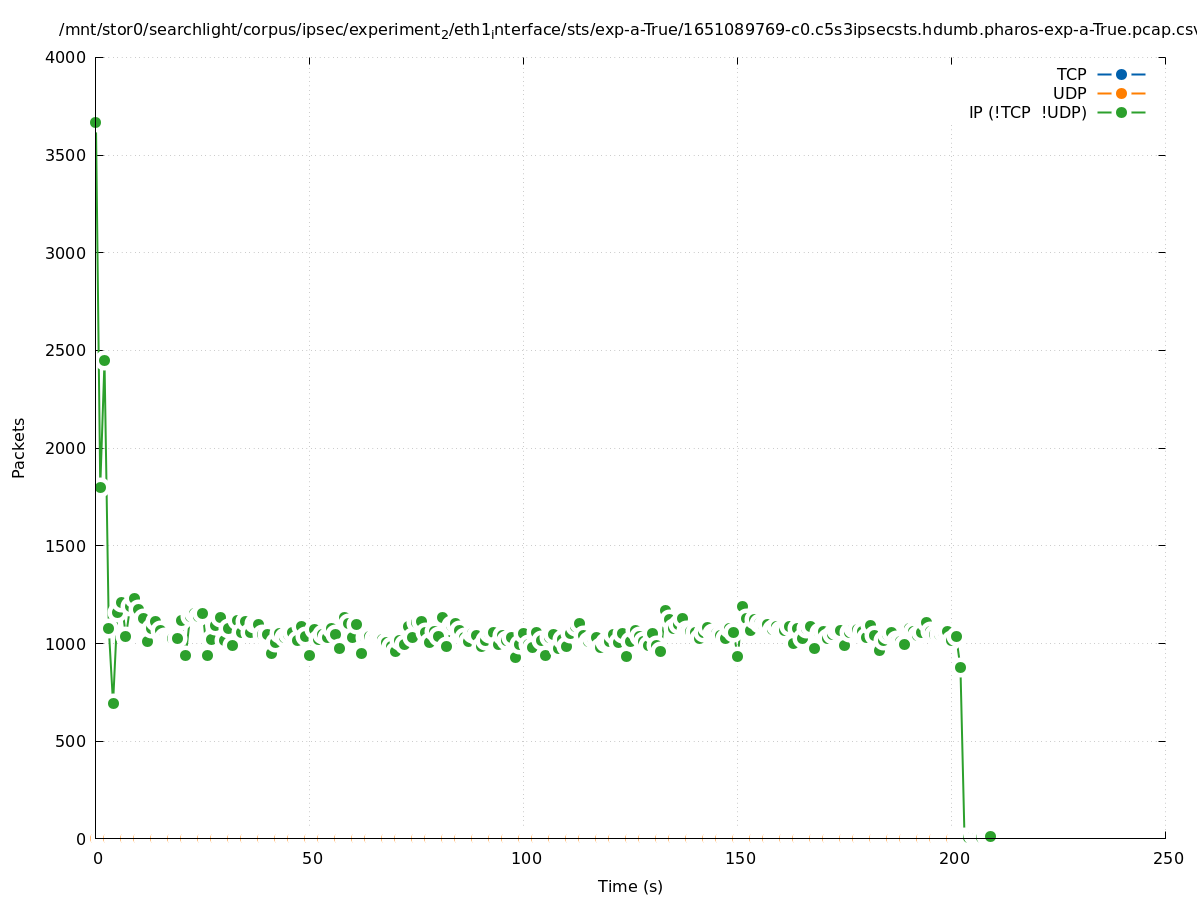Toggle the IP (!TCP !UDP) legend label
The width and height of the screenshot is (1197, 900).
click(1027, 112)
